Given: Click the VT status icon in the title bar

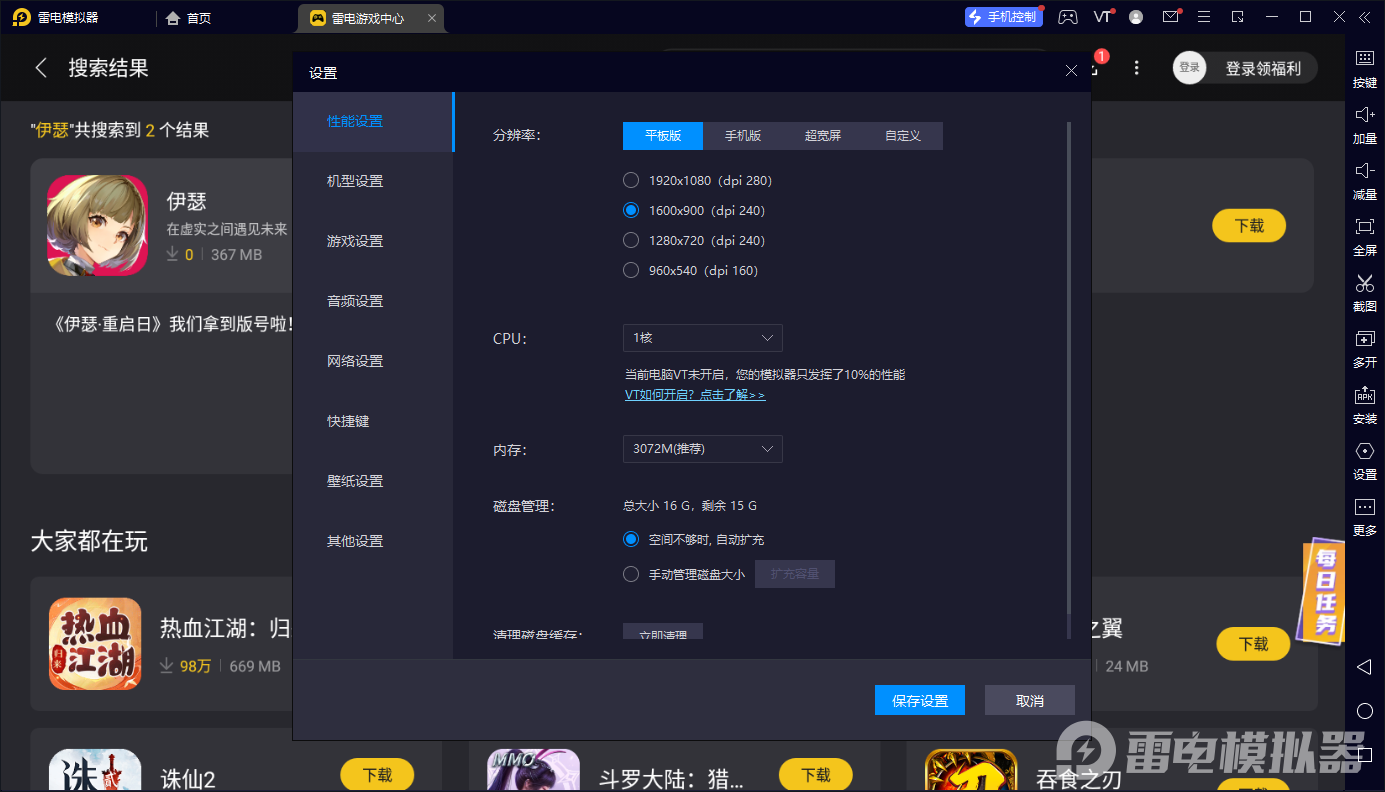Looking at the screenshot, I should pyautogui.click(x=1101, y=17).
